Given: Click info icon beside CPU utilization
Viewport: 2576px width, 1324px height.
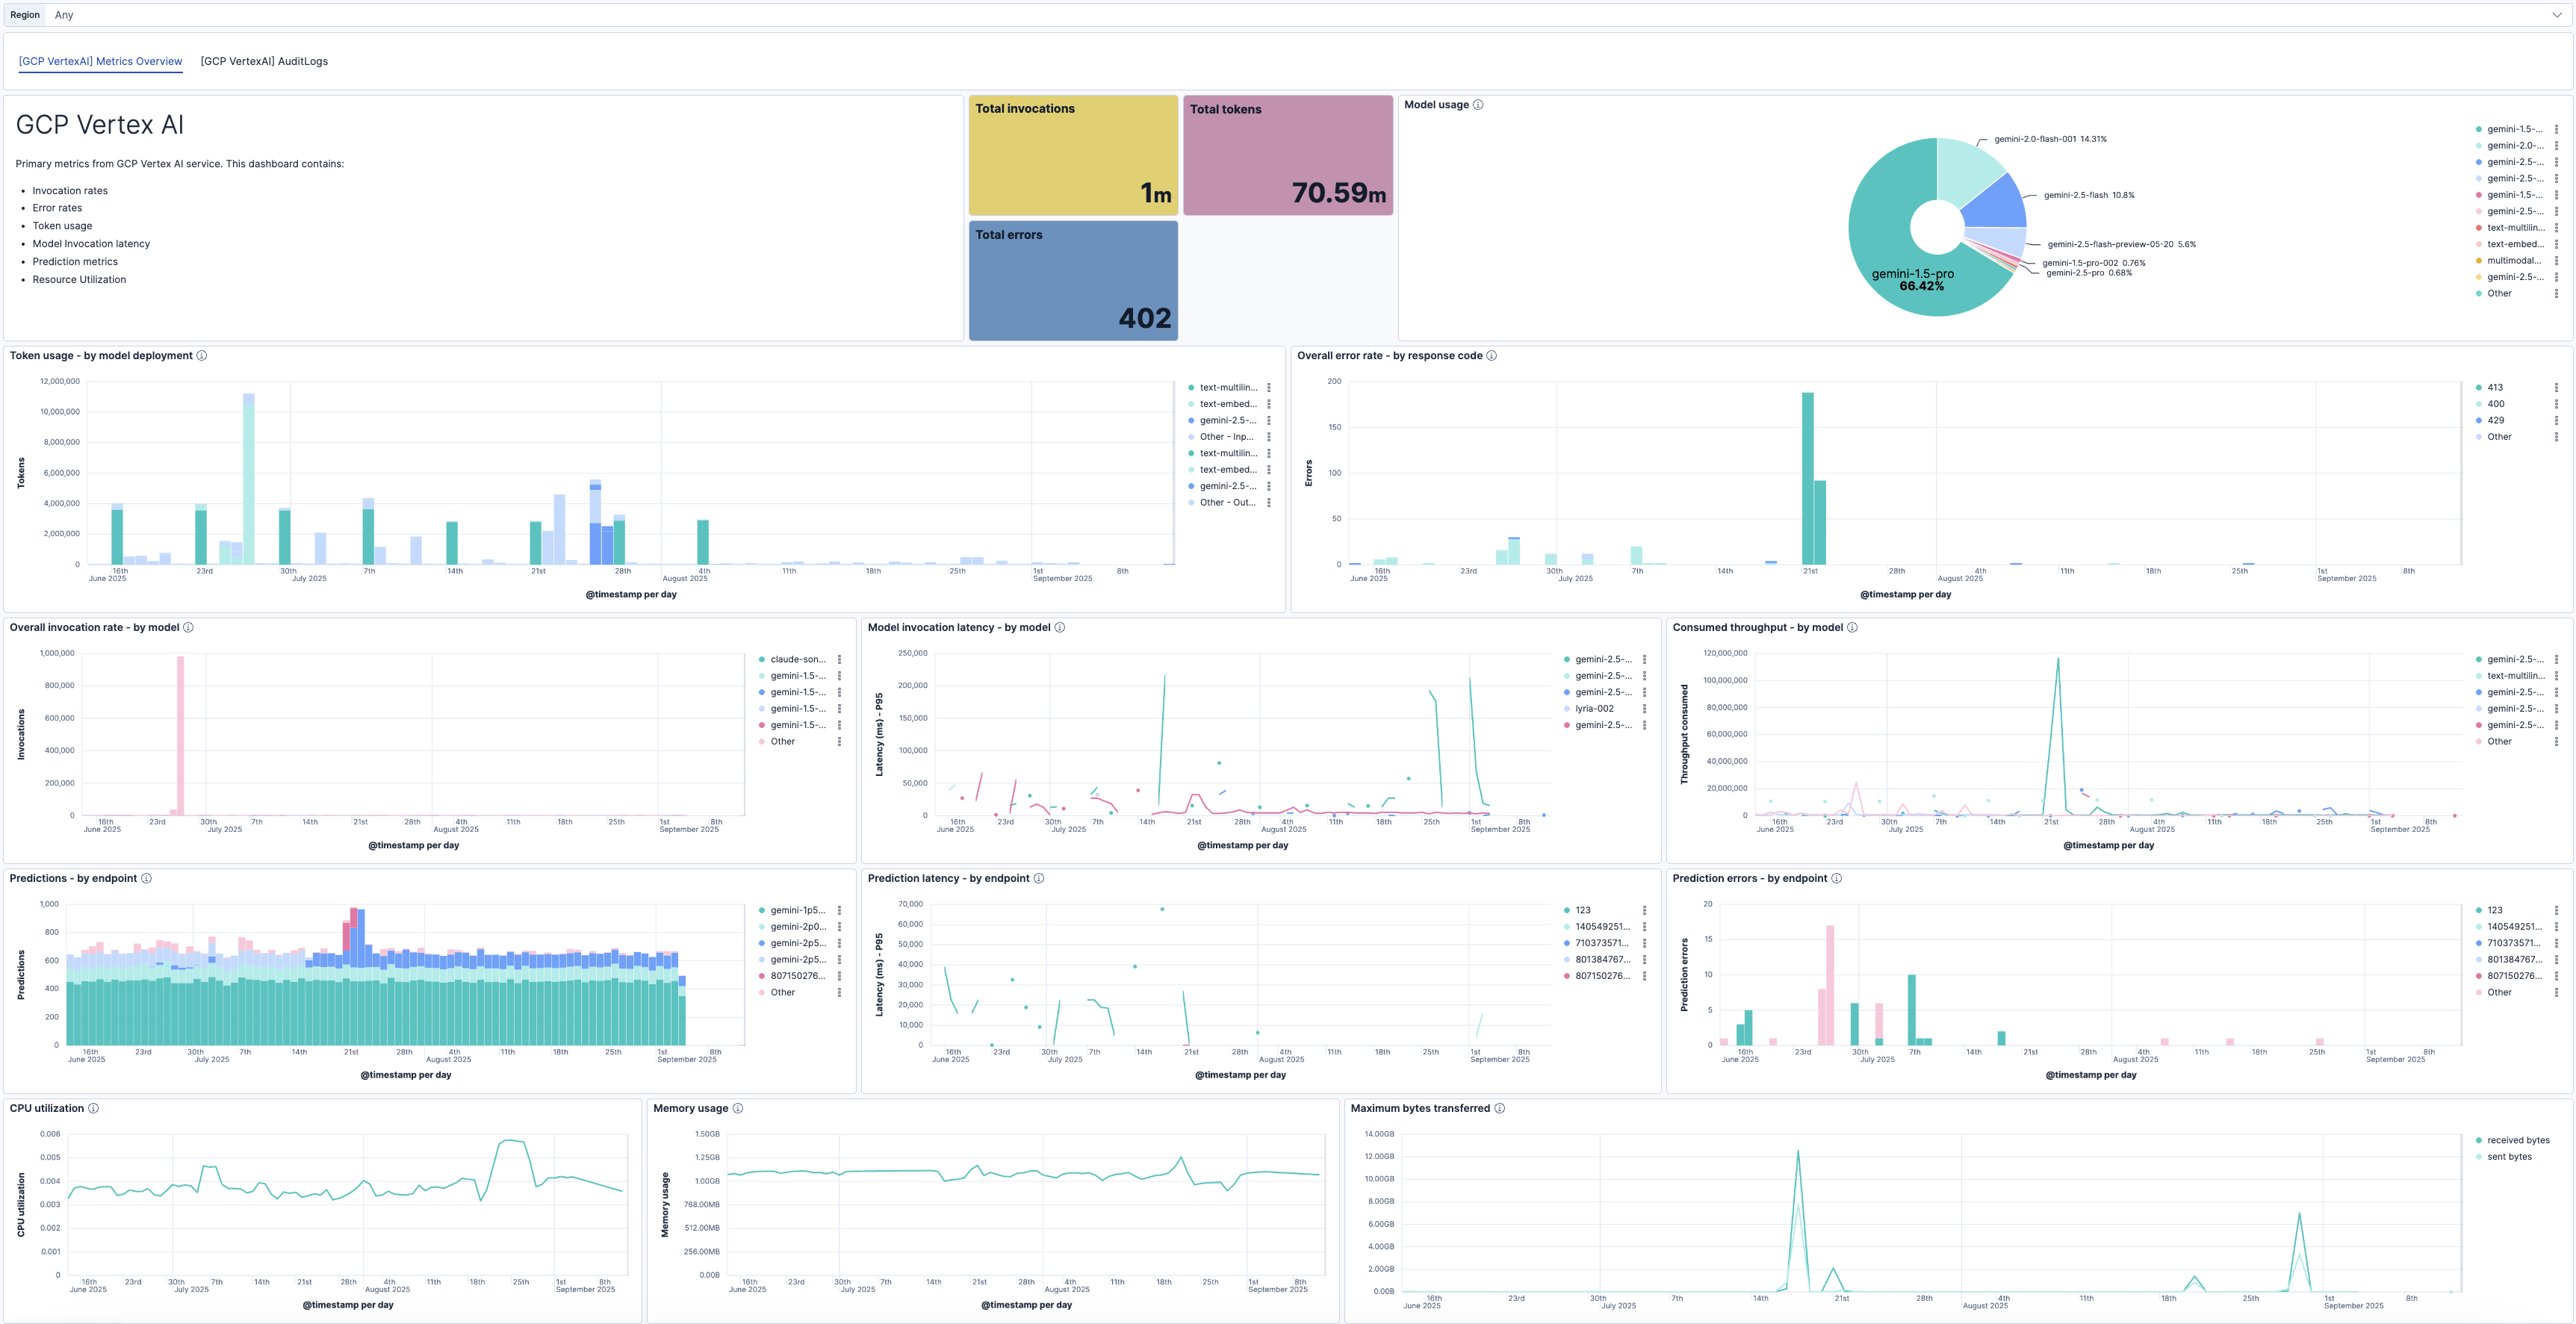Looking at the screenshot, I should [93, 1108].
